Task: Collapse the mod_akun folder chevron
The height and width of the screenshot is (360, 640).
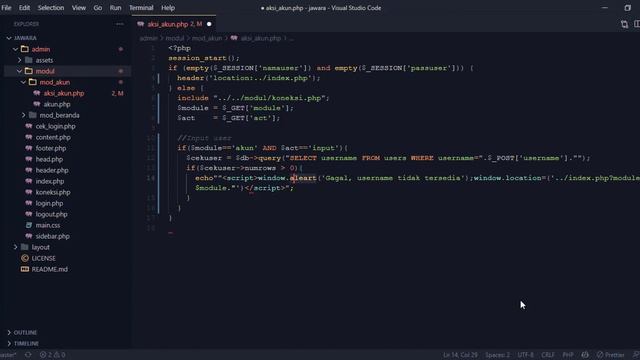Action: point(24,82)
